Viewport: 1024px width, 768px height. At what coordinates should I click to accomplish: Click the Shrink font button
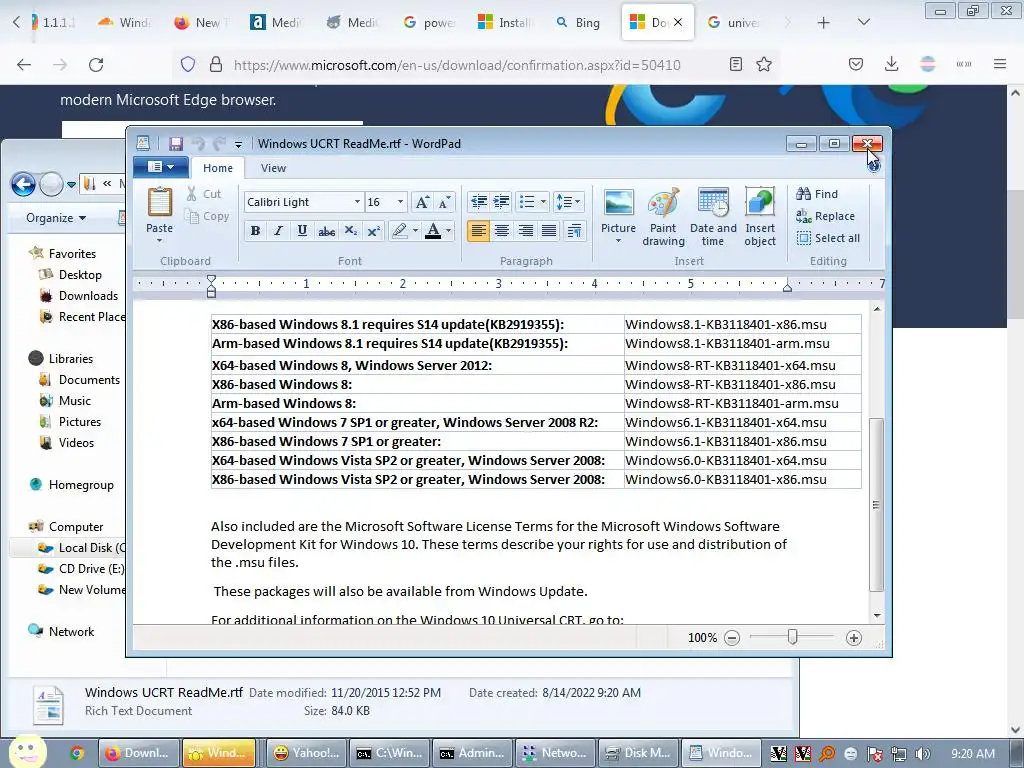(444, 202)
